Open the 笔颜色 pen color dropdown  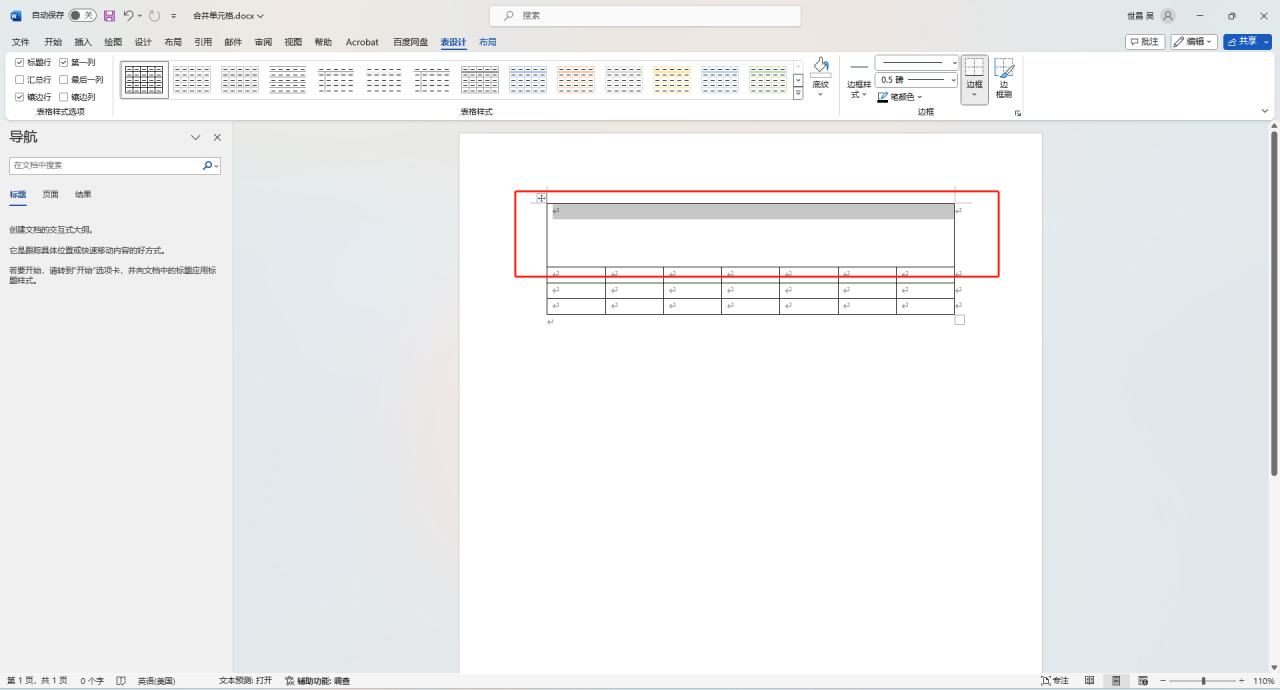900,97
